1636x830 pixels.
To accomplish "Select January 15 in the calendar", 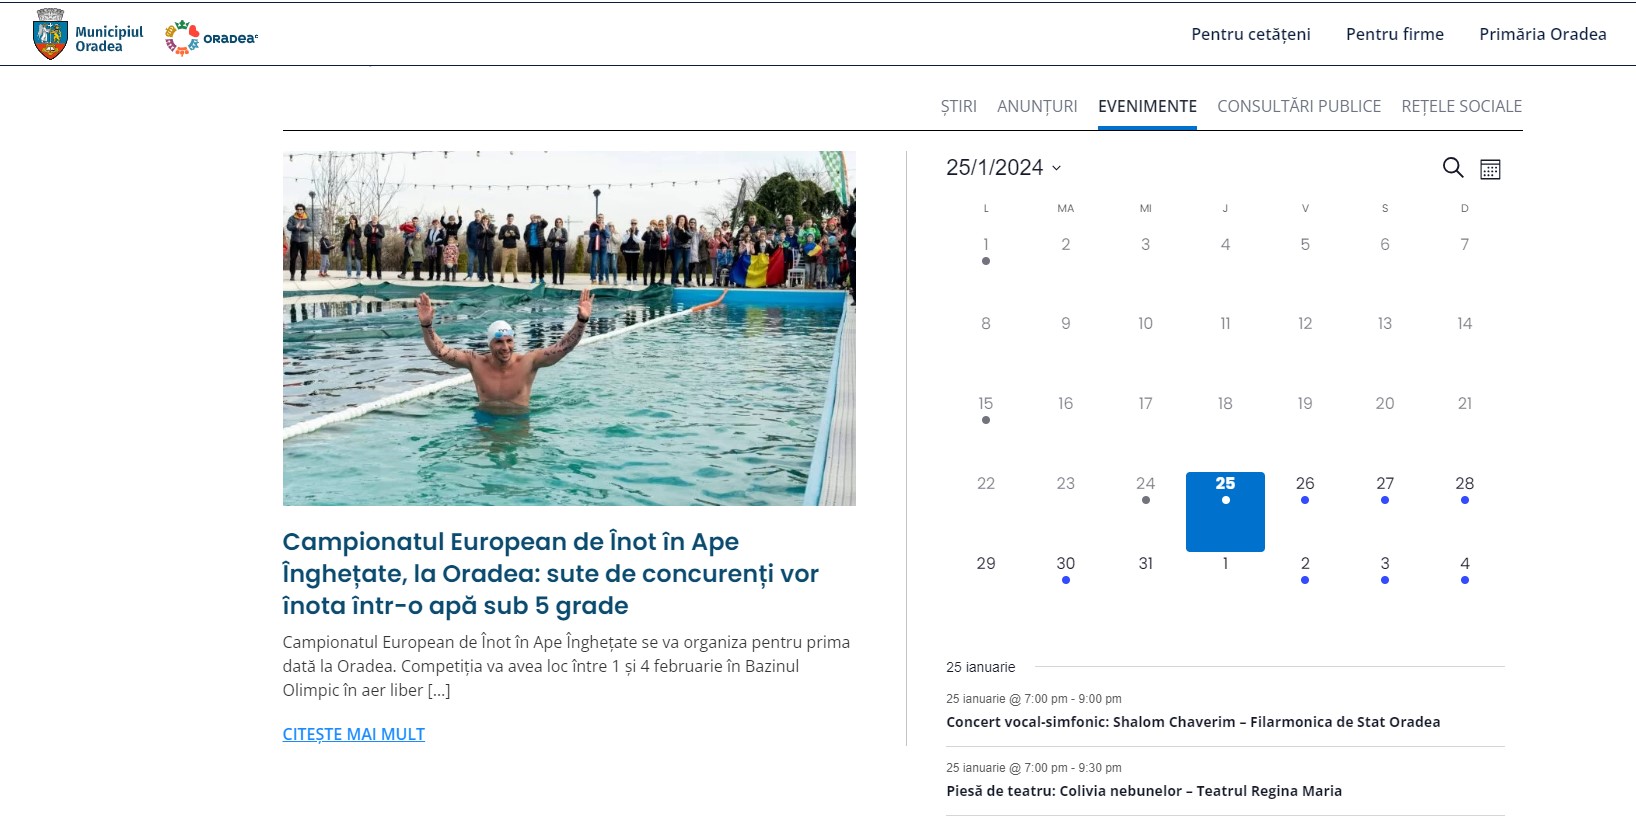I will tap(985, 407).
